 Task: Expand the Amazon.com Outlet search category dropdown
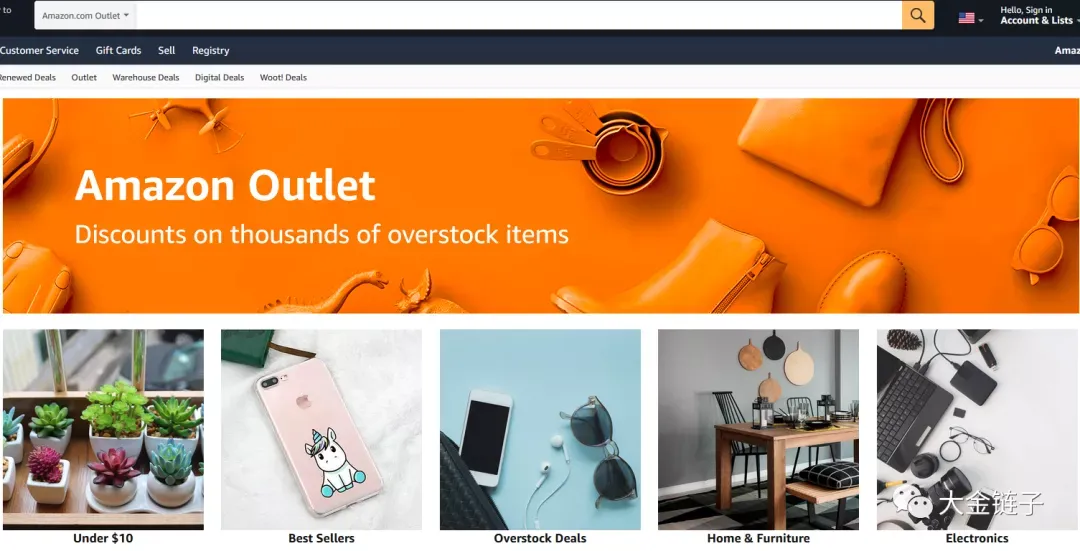pos(85,15)
